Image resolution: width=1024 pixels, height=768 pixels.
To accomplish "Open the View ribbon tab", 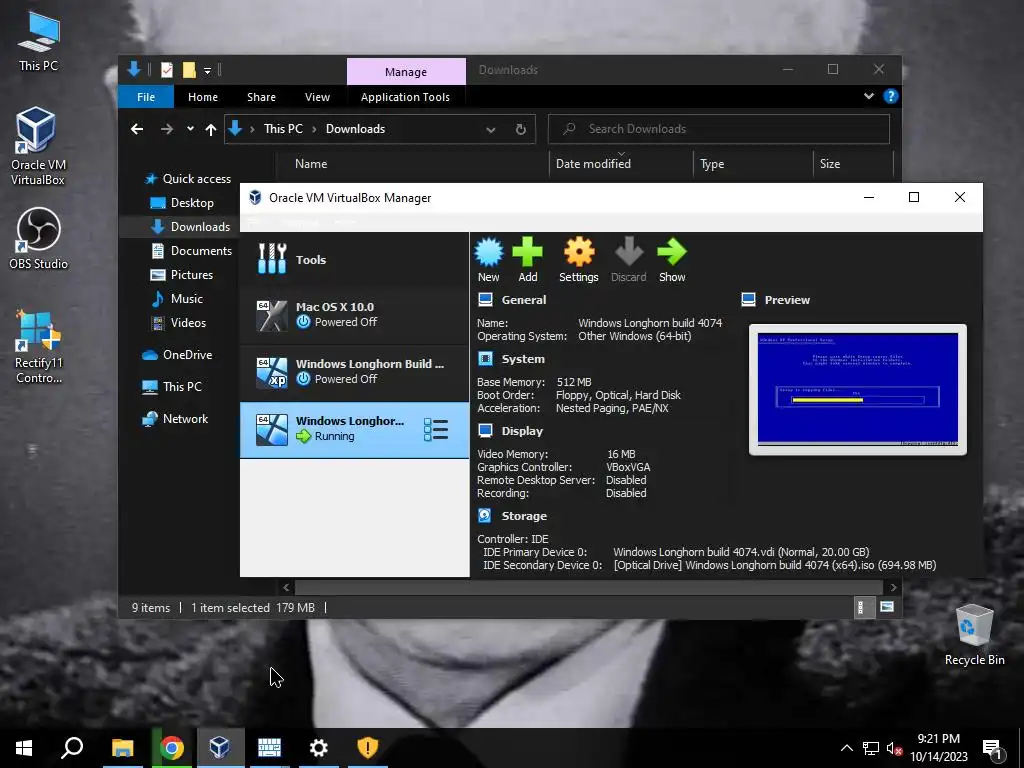I will [317, 97].
